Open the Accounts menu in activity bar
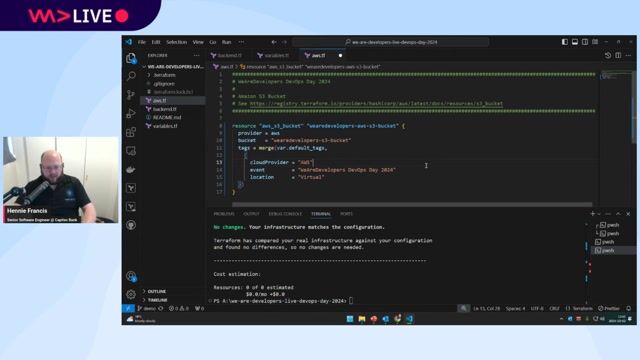This screenshot has height=360, width=640. [x=131, y=276]
